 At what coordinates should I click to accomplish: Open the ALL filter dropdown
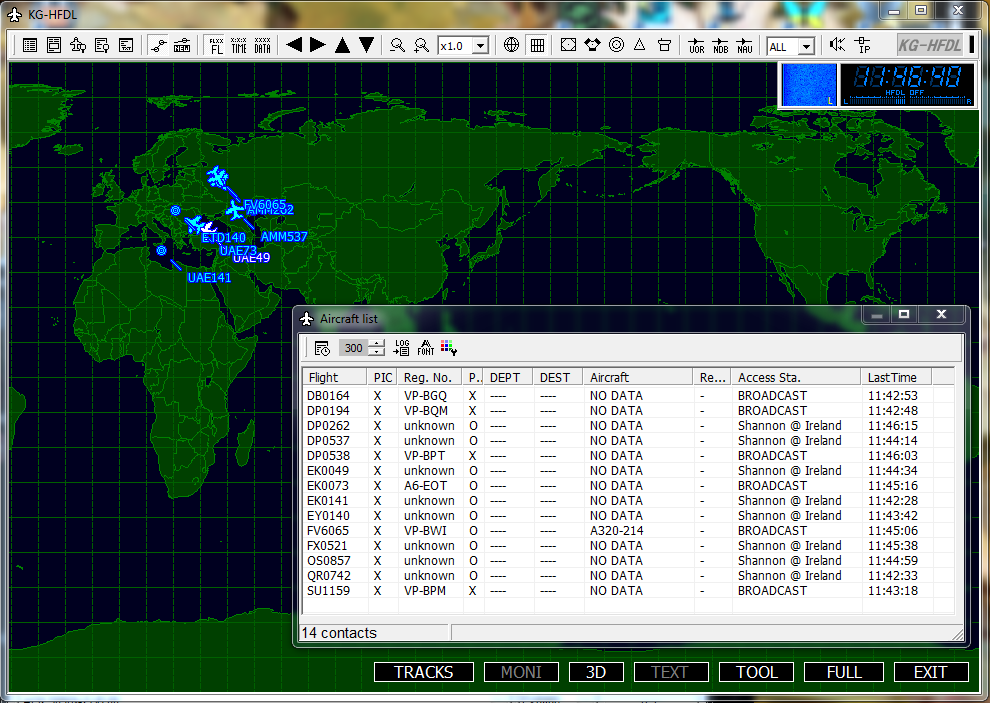point(806,46)
